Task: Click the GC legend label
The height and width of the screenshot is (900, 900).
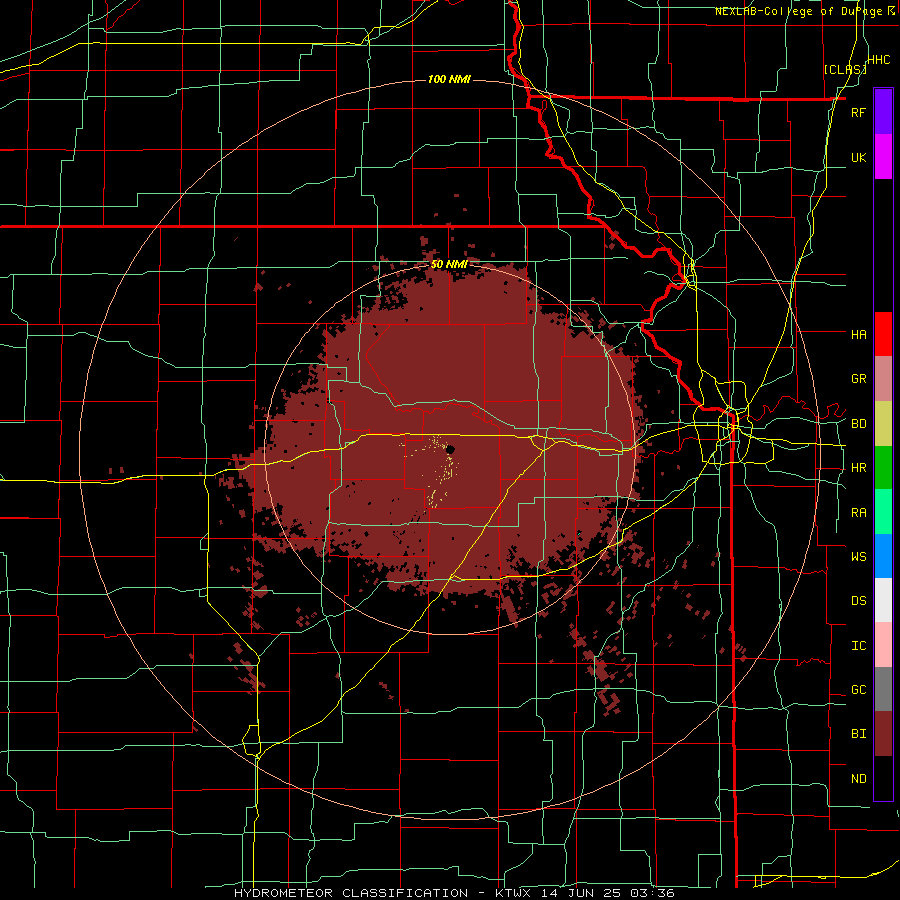Action: tap(858, 690)
